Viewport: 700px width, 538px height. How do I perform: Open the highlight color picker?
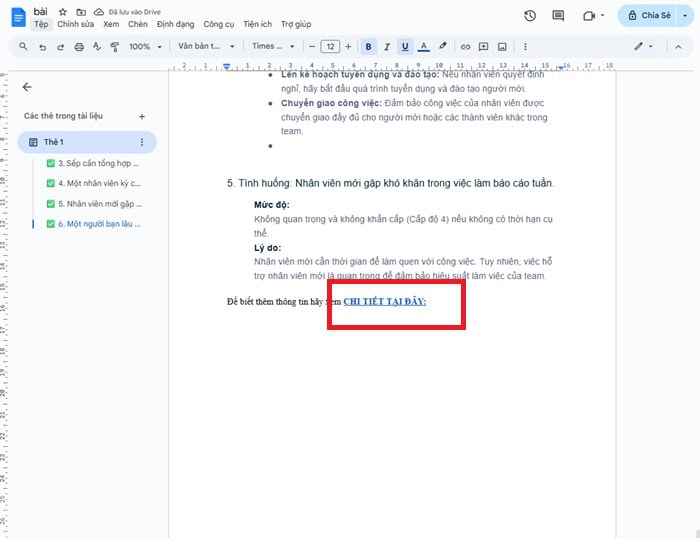442,46
